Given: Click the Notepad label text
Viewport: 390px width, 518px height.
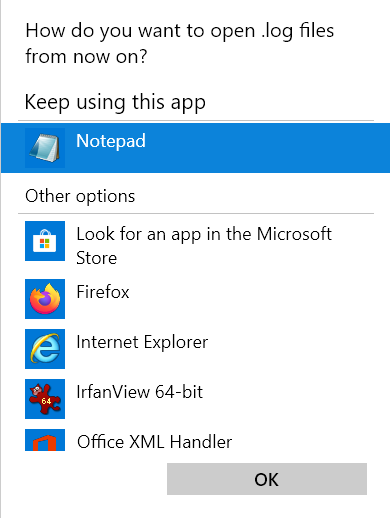Looking at the screenshot, I should [111, 141].
